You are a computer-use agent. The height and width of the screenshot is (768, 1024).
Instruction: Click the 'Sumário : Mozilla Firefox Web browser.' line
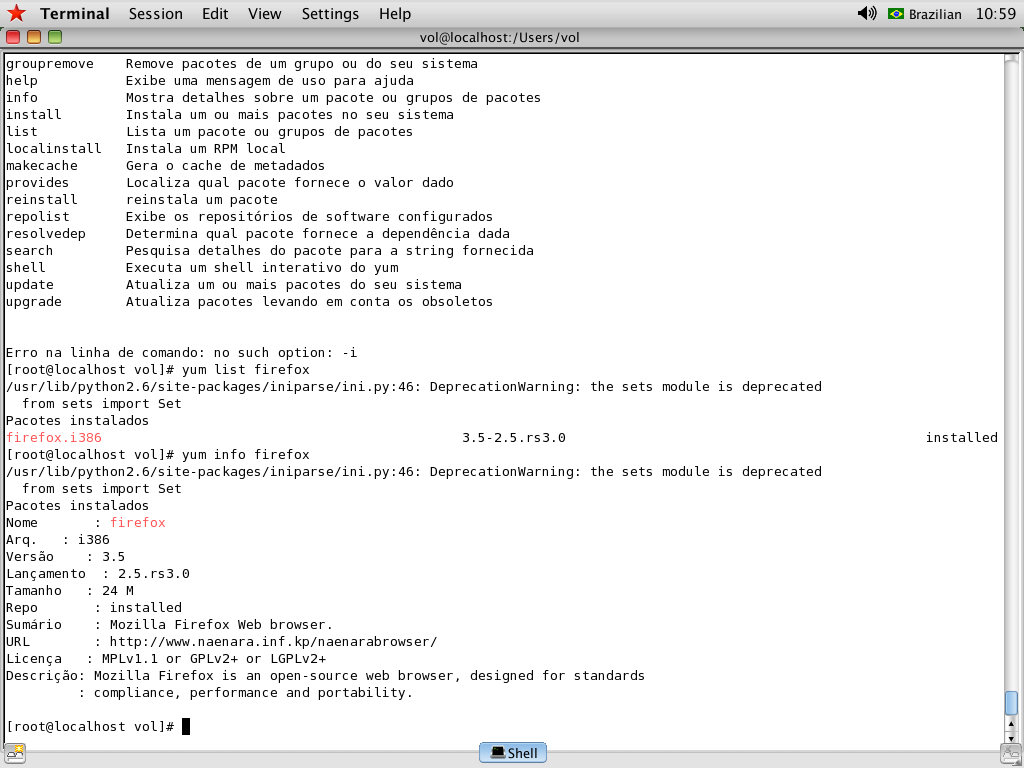tap(170, 624)
